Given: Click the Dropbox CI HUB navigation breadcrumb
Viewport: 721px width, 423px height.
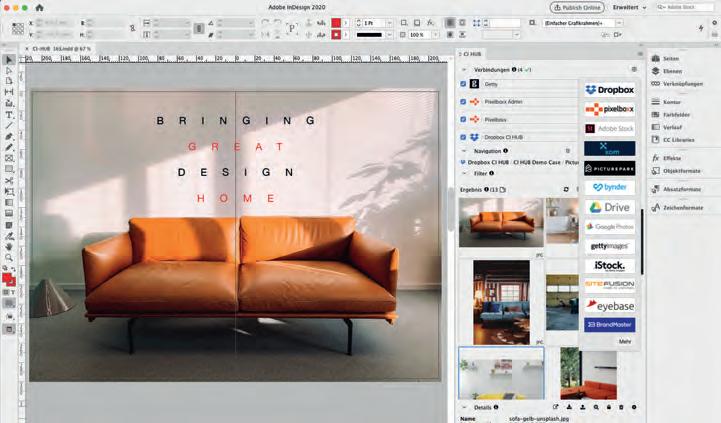Looking at the screenshot, I should 488,162.
